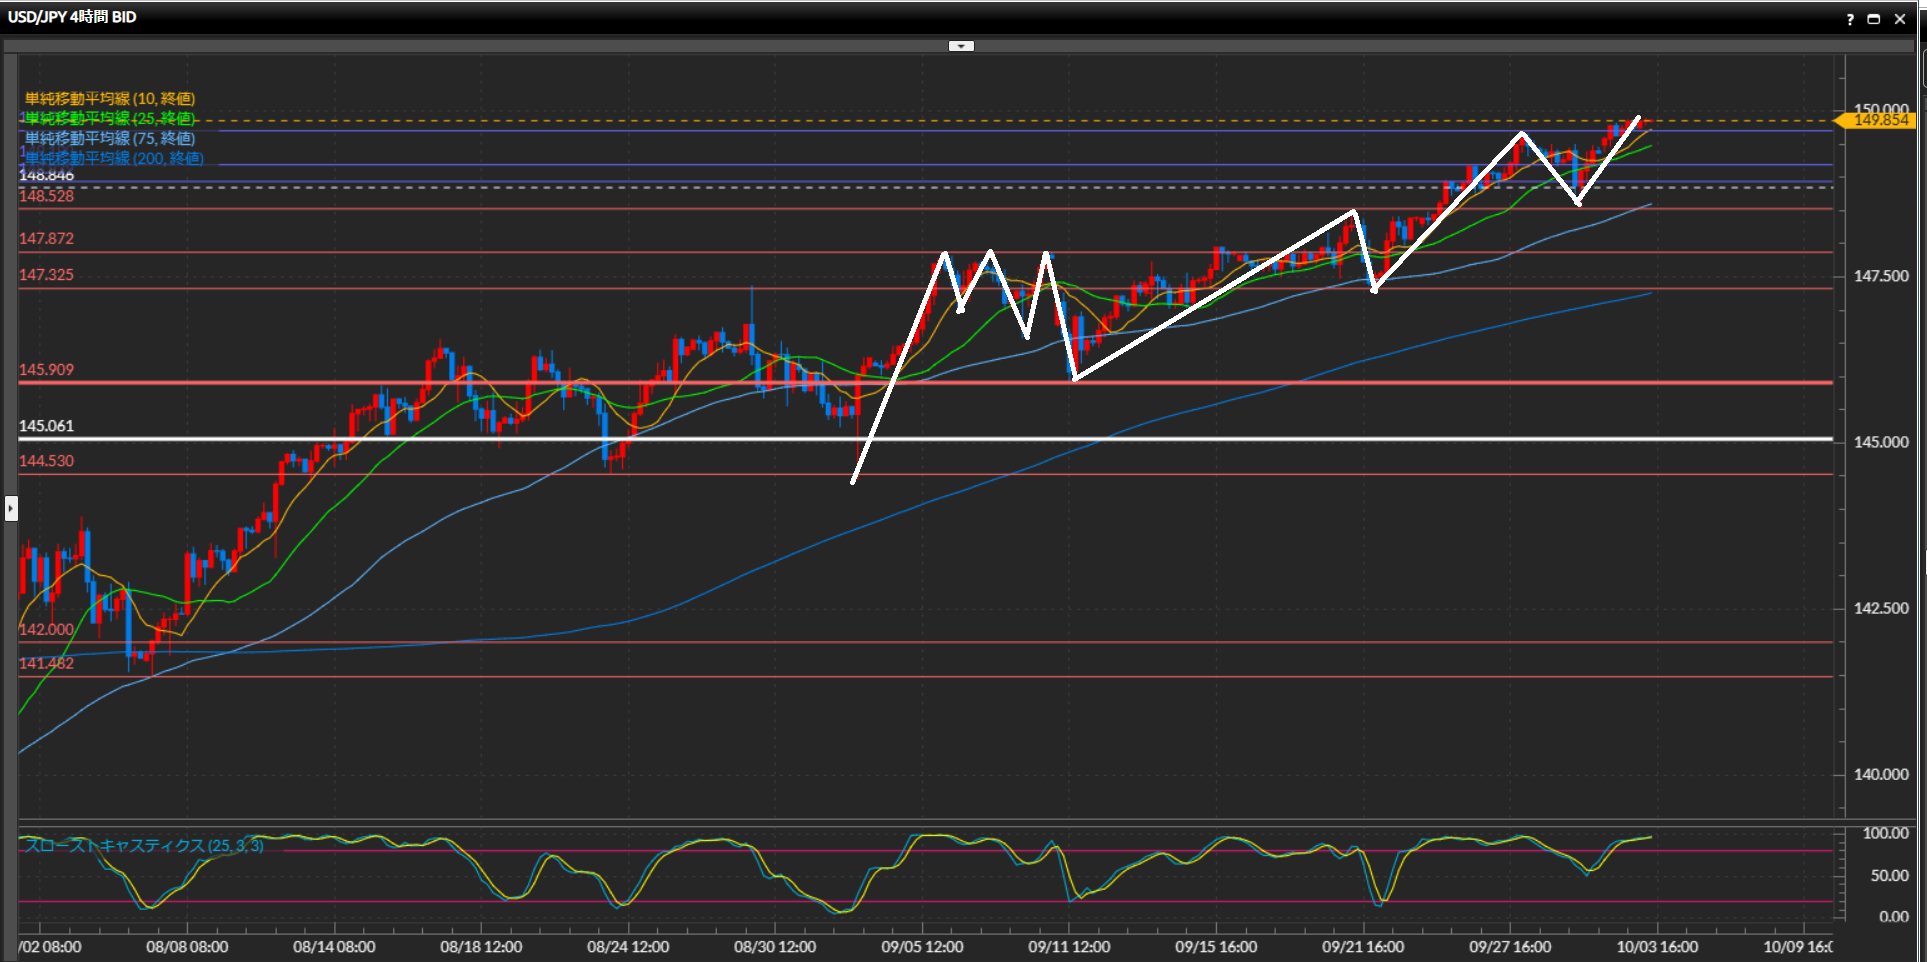1927x962 pixels.
Task: Click the 148.528 red line label
Action: click(x=47, y=196)
